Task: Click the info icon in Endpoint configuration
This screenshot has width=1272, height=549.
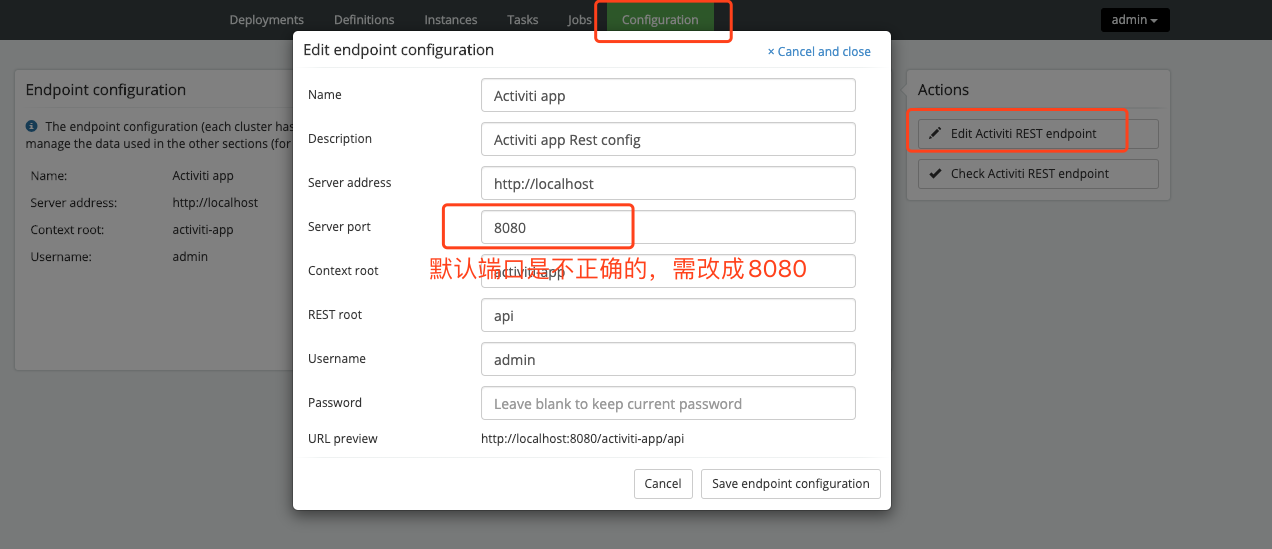Action: pyautogui.click(x=32, y=127)
